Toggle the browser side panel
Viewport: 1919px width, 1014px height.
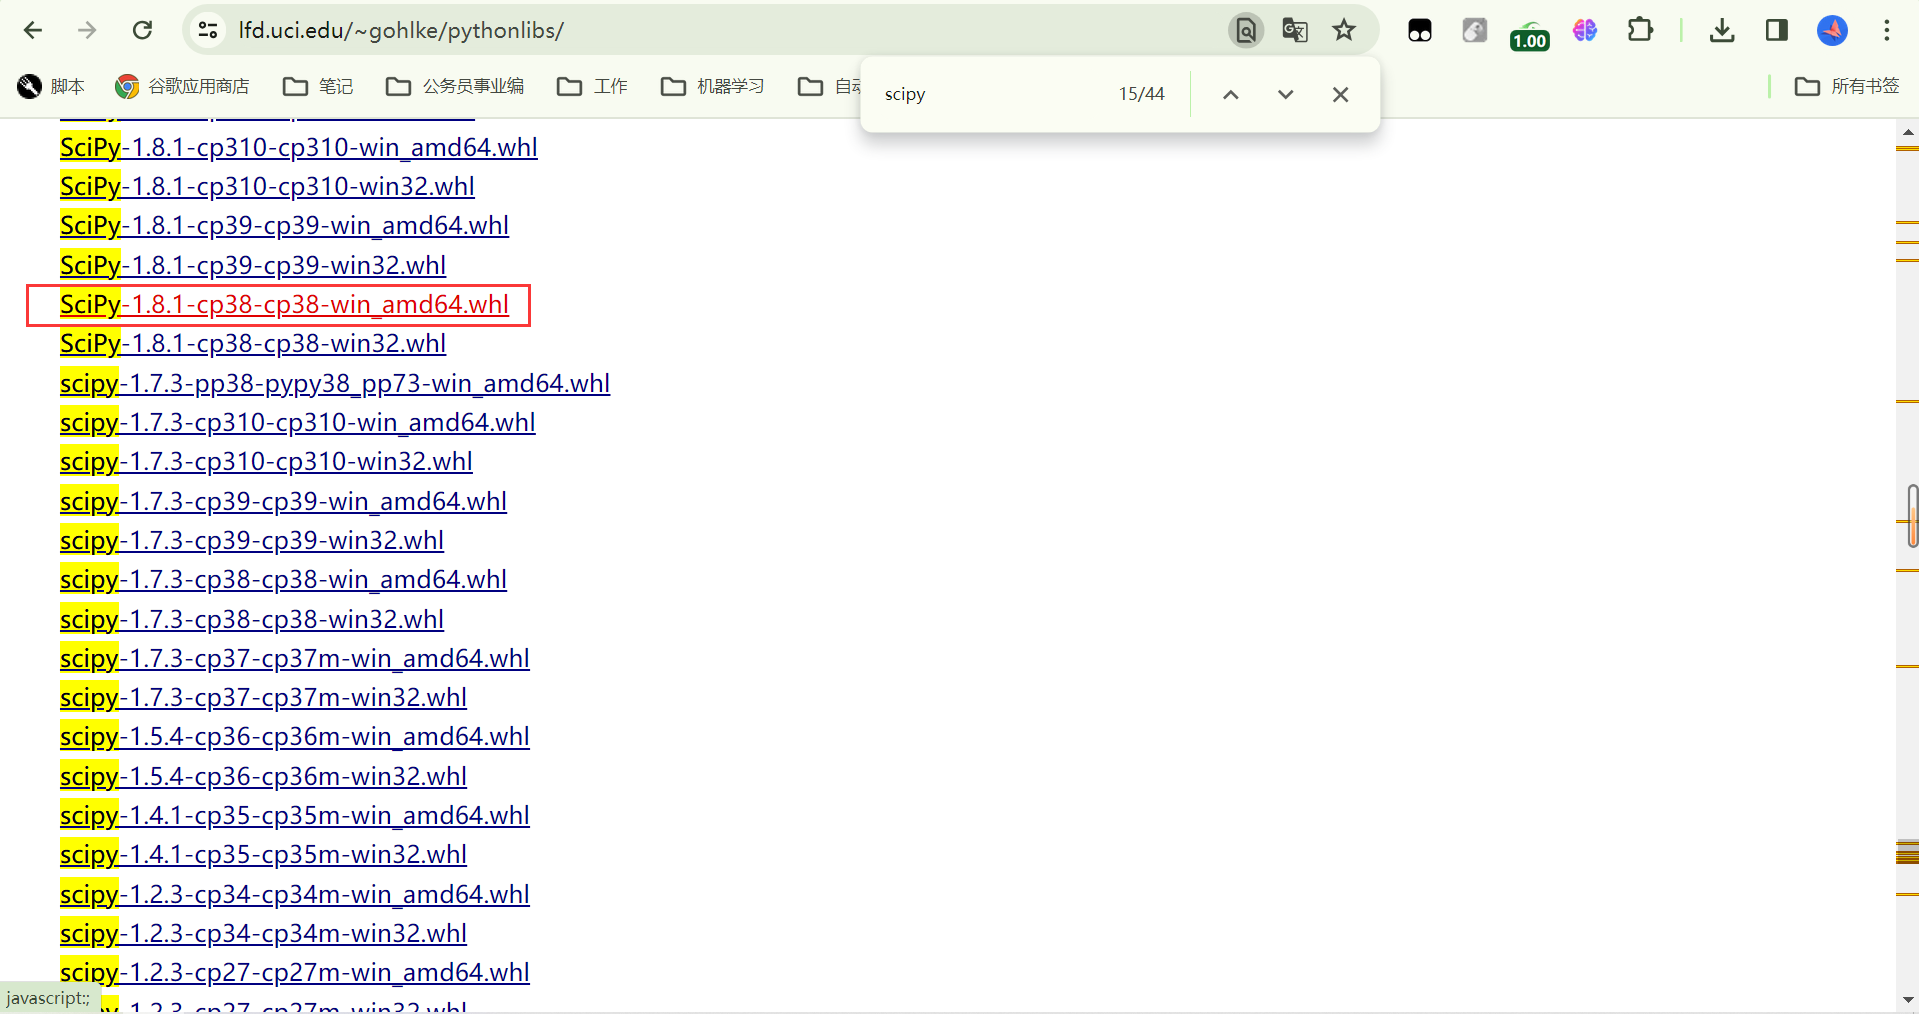(x=1777, y=30)
